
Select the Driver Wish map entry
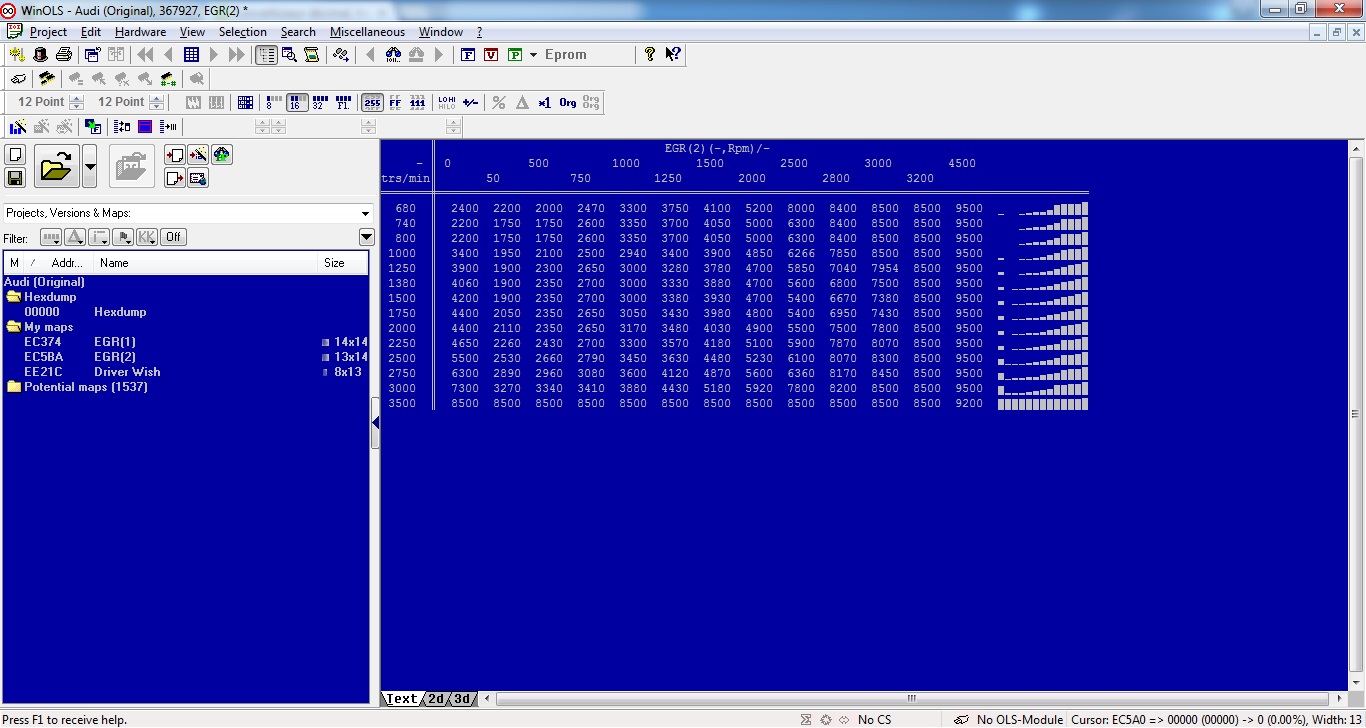click(127, 372)
